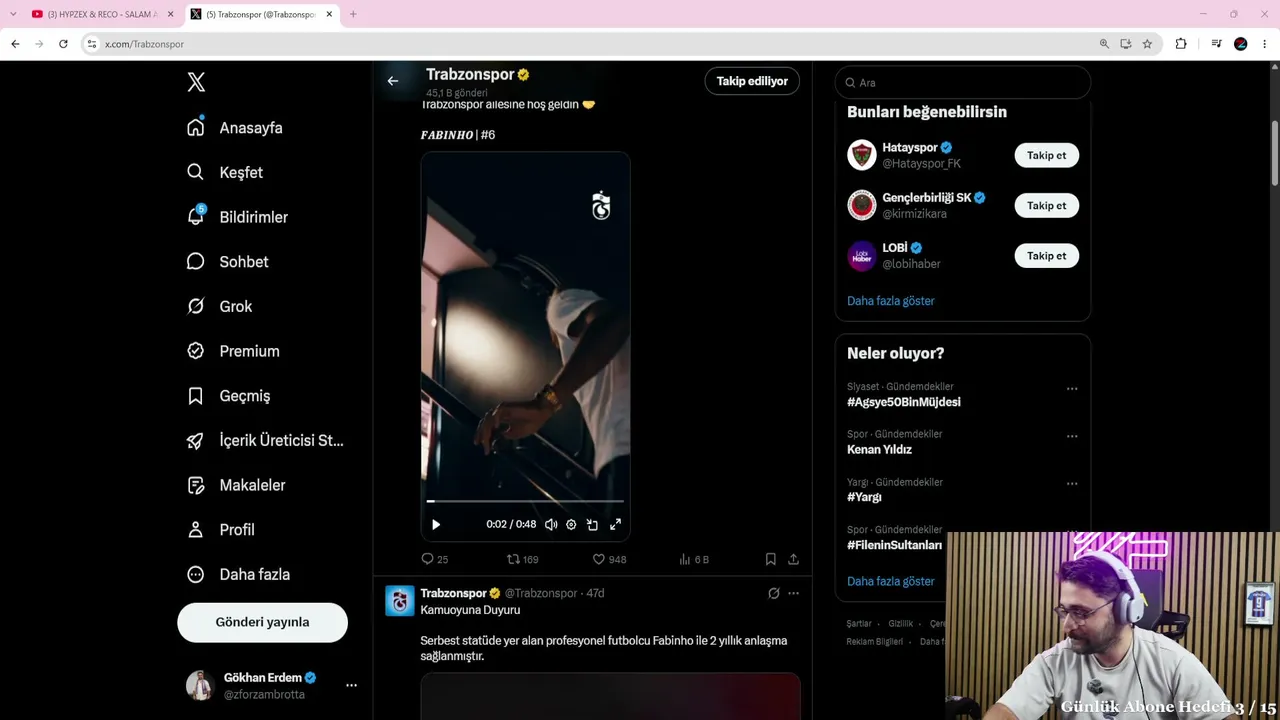Open İçerik Üreticisi studio
Image resolution: width=1280 pixels, height=720 pixels.
[265, 440]
